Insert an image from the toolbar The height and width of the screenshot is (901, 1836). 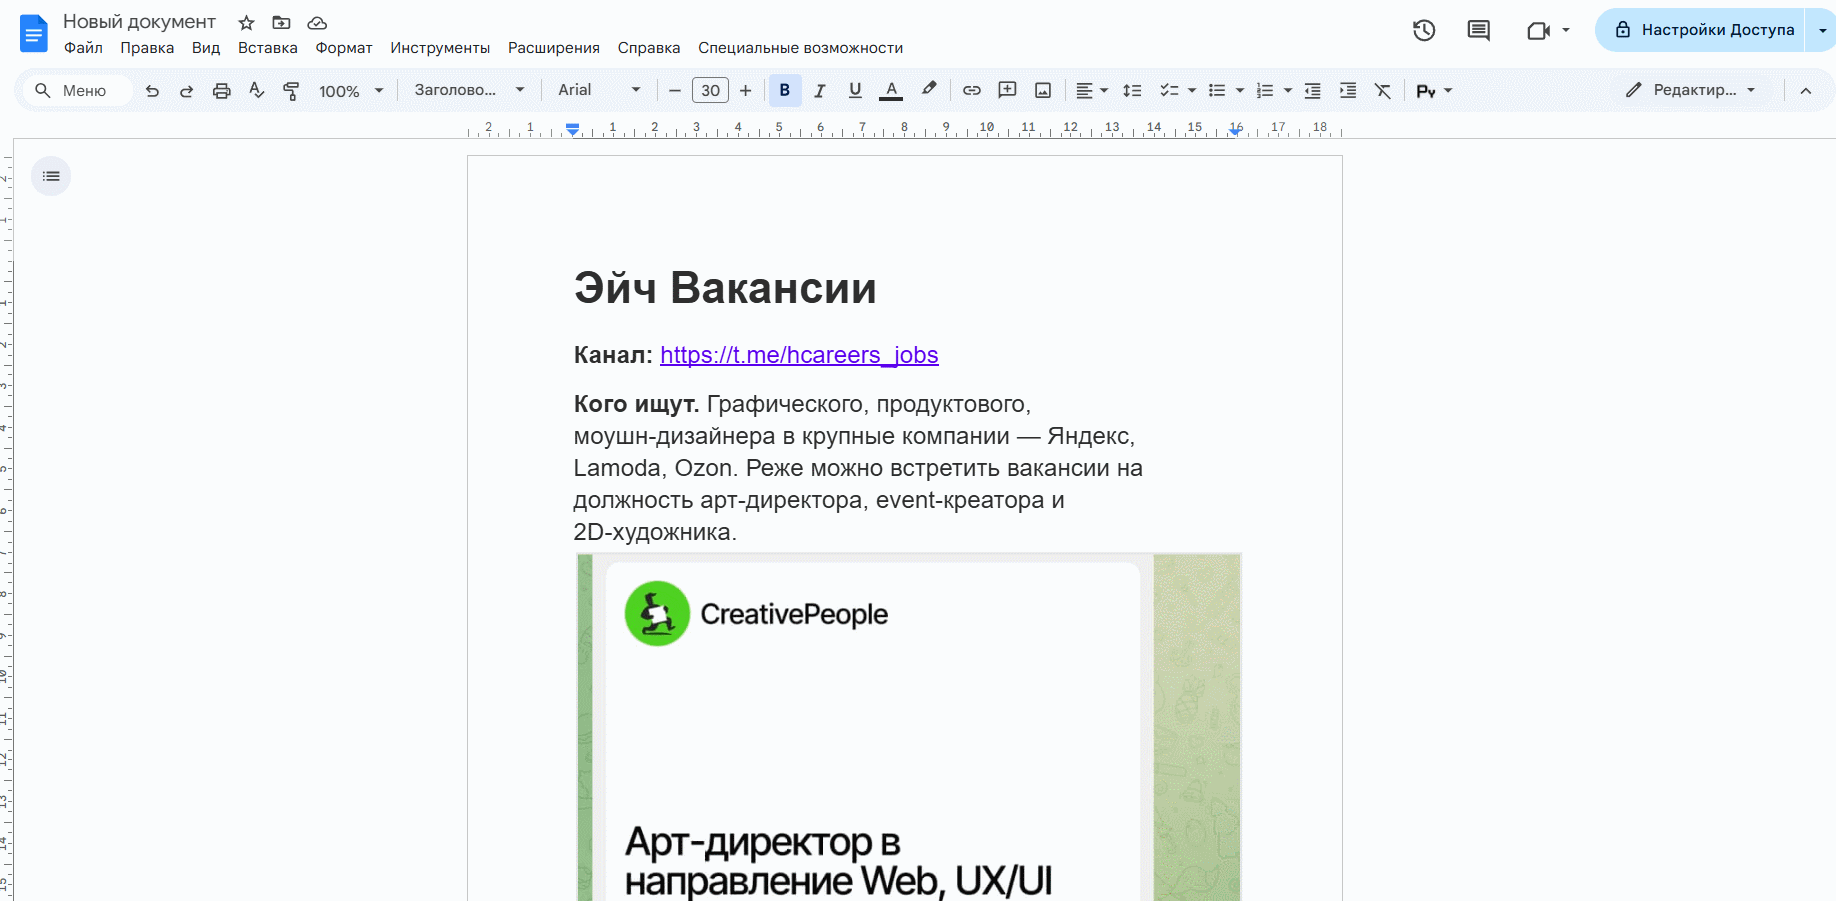click(x=1043, y=90)
